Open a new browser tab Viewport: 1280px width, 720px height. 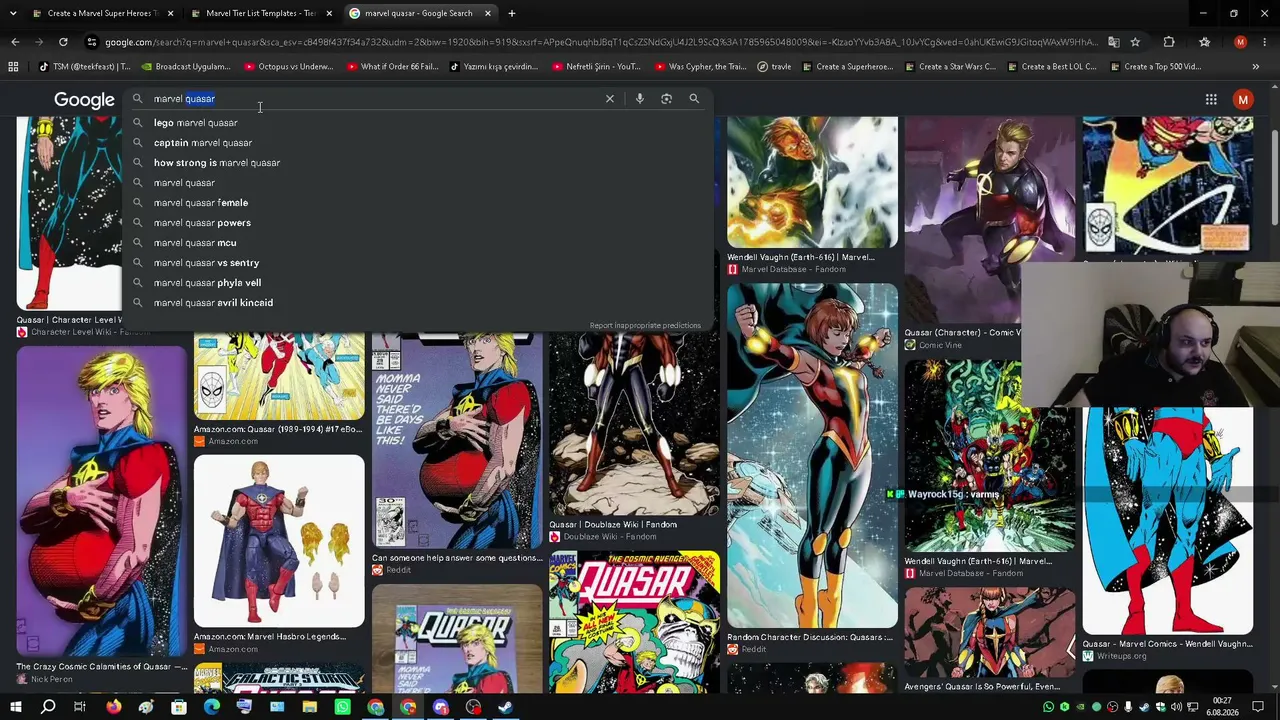pyautogui.click(x=511, y=13)
